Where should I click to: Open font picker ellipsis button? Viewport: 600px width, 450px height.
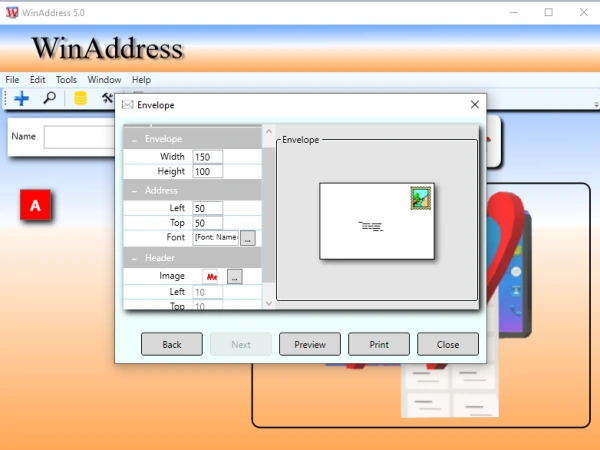(248, 238)
